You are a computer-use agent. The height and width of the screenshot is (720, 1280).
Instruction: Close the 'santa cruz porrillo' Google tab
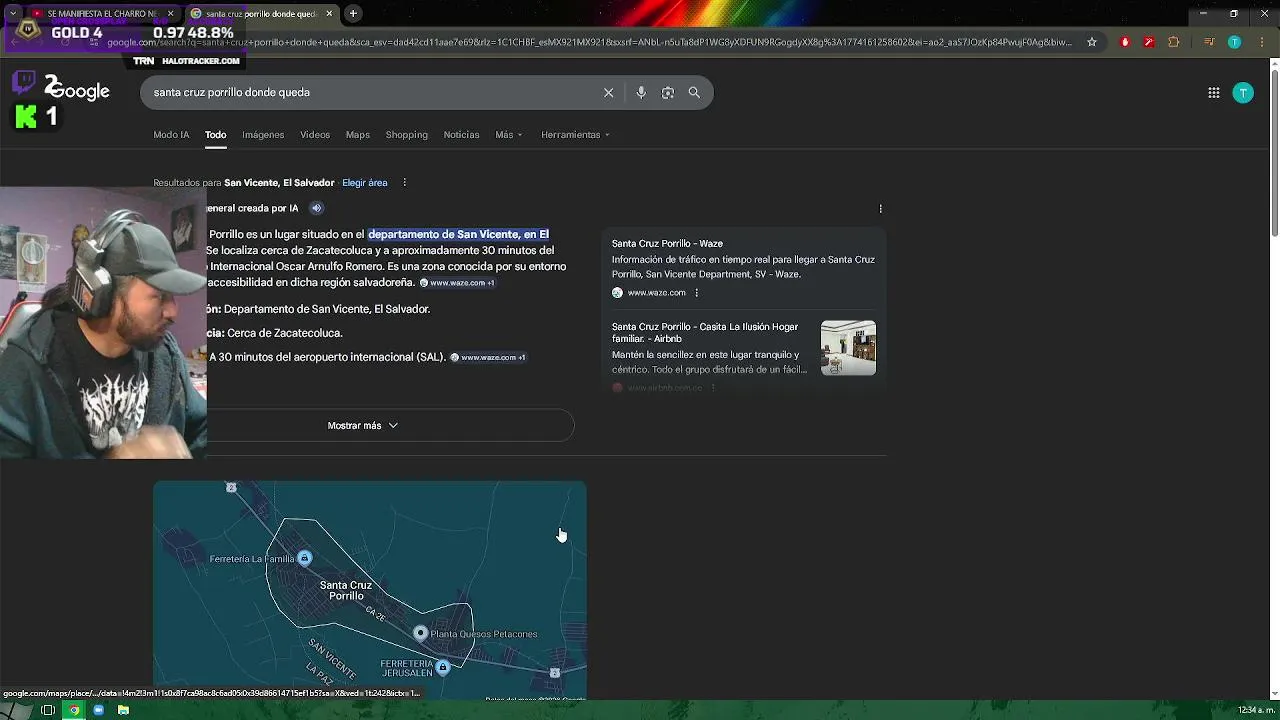click(329, 14)
